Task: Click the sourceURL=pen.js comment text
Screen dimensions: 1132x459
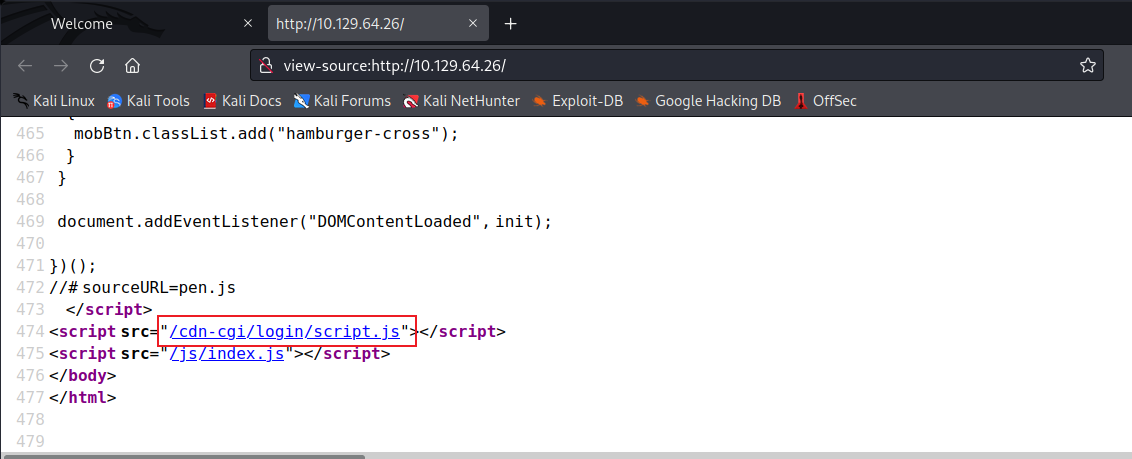Action: (142, 288)
